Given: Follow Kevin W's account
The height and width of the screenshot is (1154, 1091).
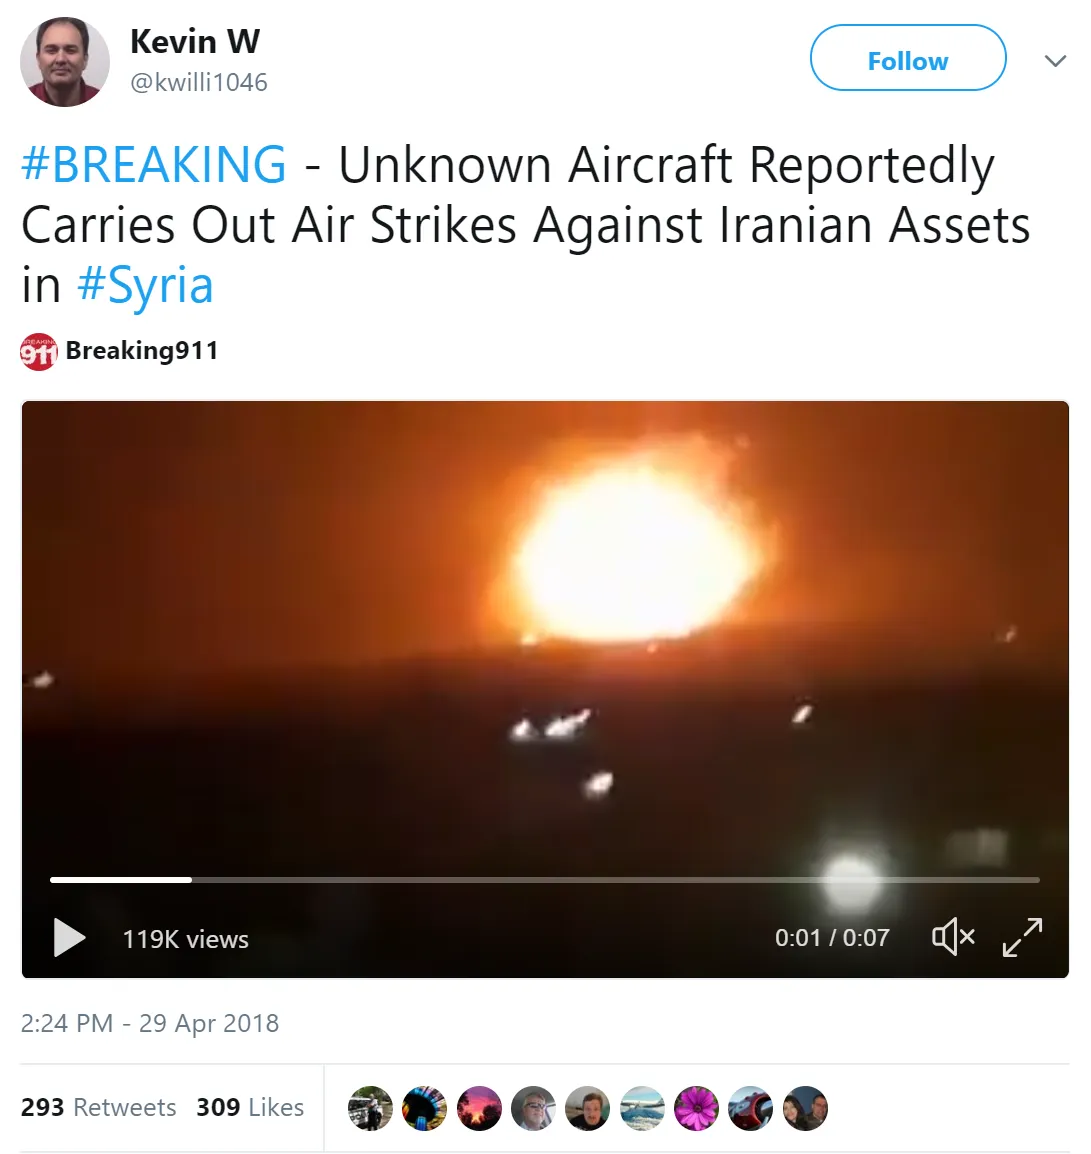Looking at the screenshot, I should click(x=908, y=57).
